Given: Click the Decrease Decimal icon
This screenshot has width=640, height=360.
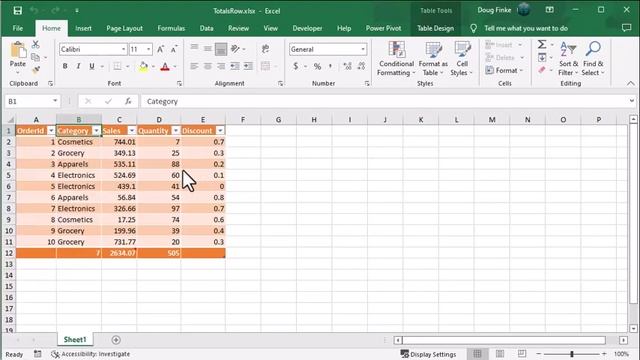Looking at the screenshot, I should click(361, 66).
